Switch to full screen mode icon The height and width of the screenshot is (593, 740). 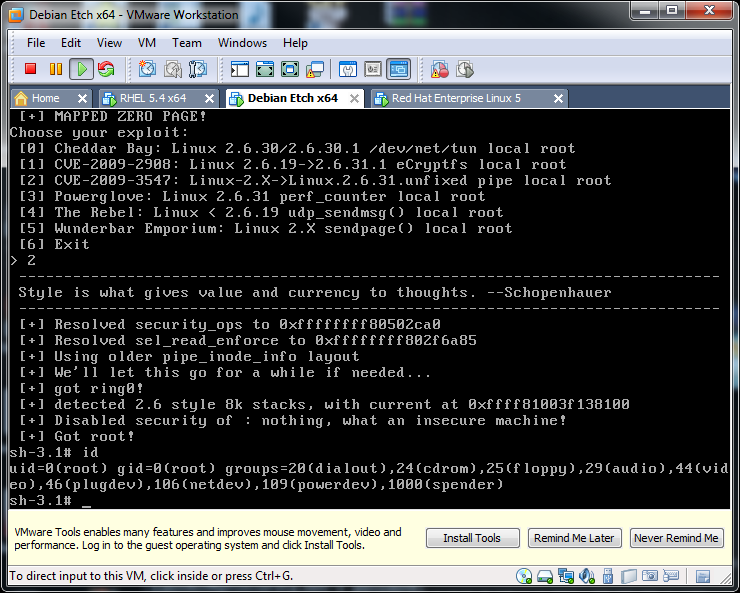(290, 69)
